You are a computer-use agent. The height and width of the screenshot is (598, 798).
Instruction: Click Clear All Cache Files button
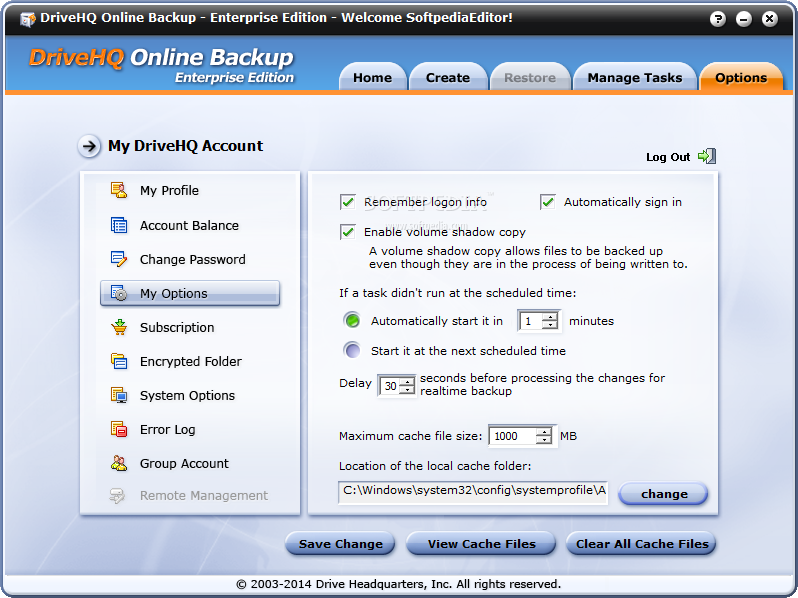click(641, 544)
